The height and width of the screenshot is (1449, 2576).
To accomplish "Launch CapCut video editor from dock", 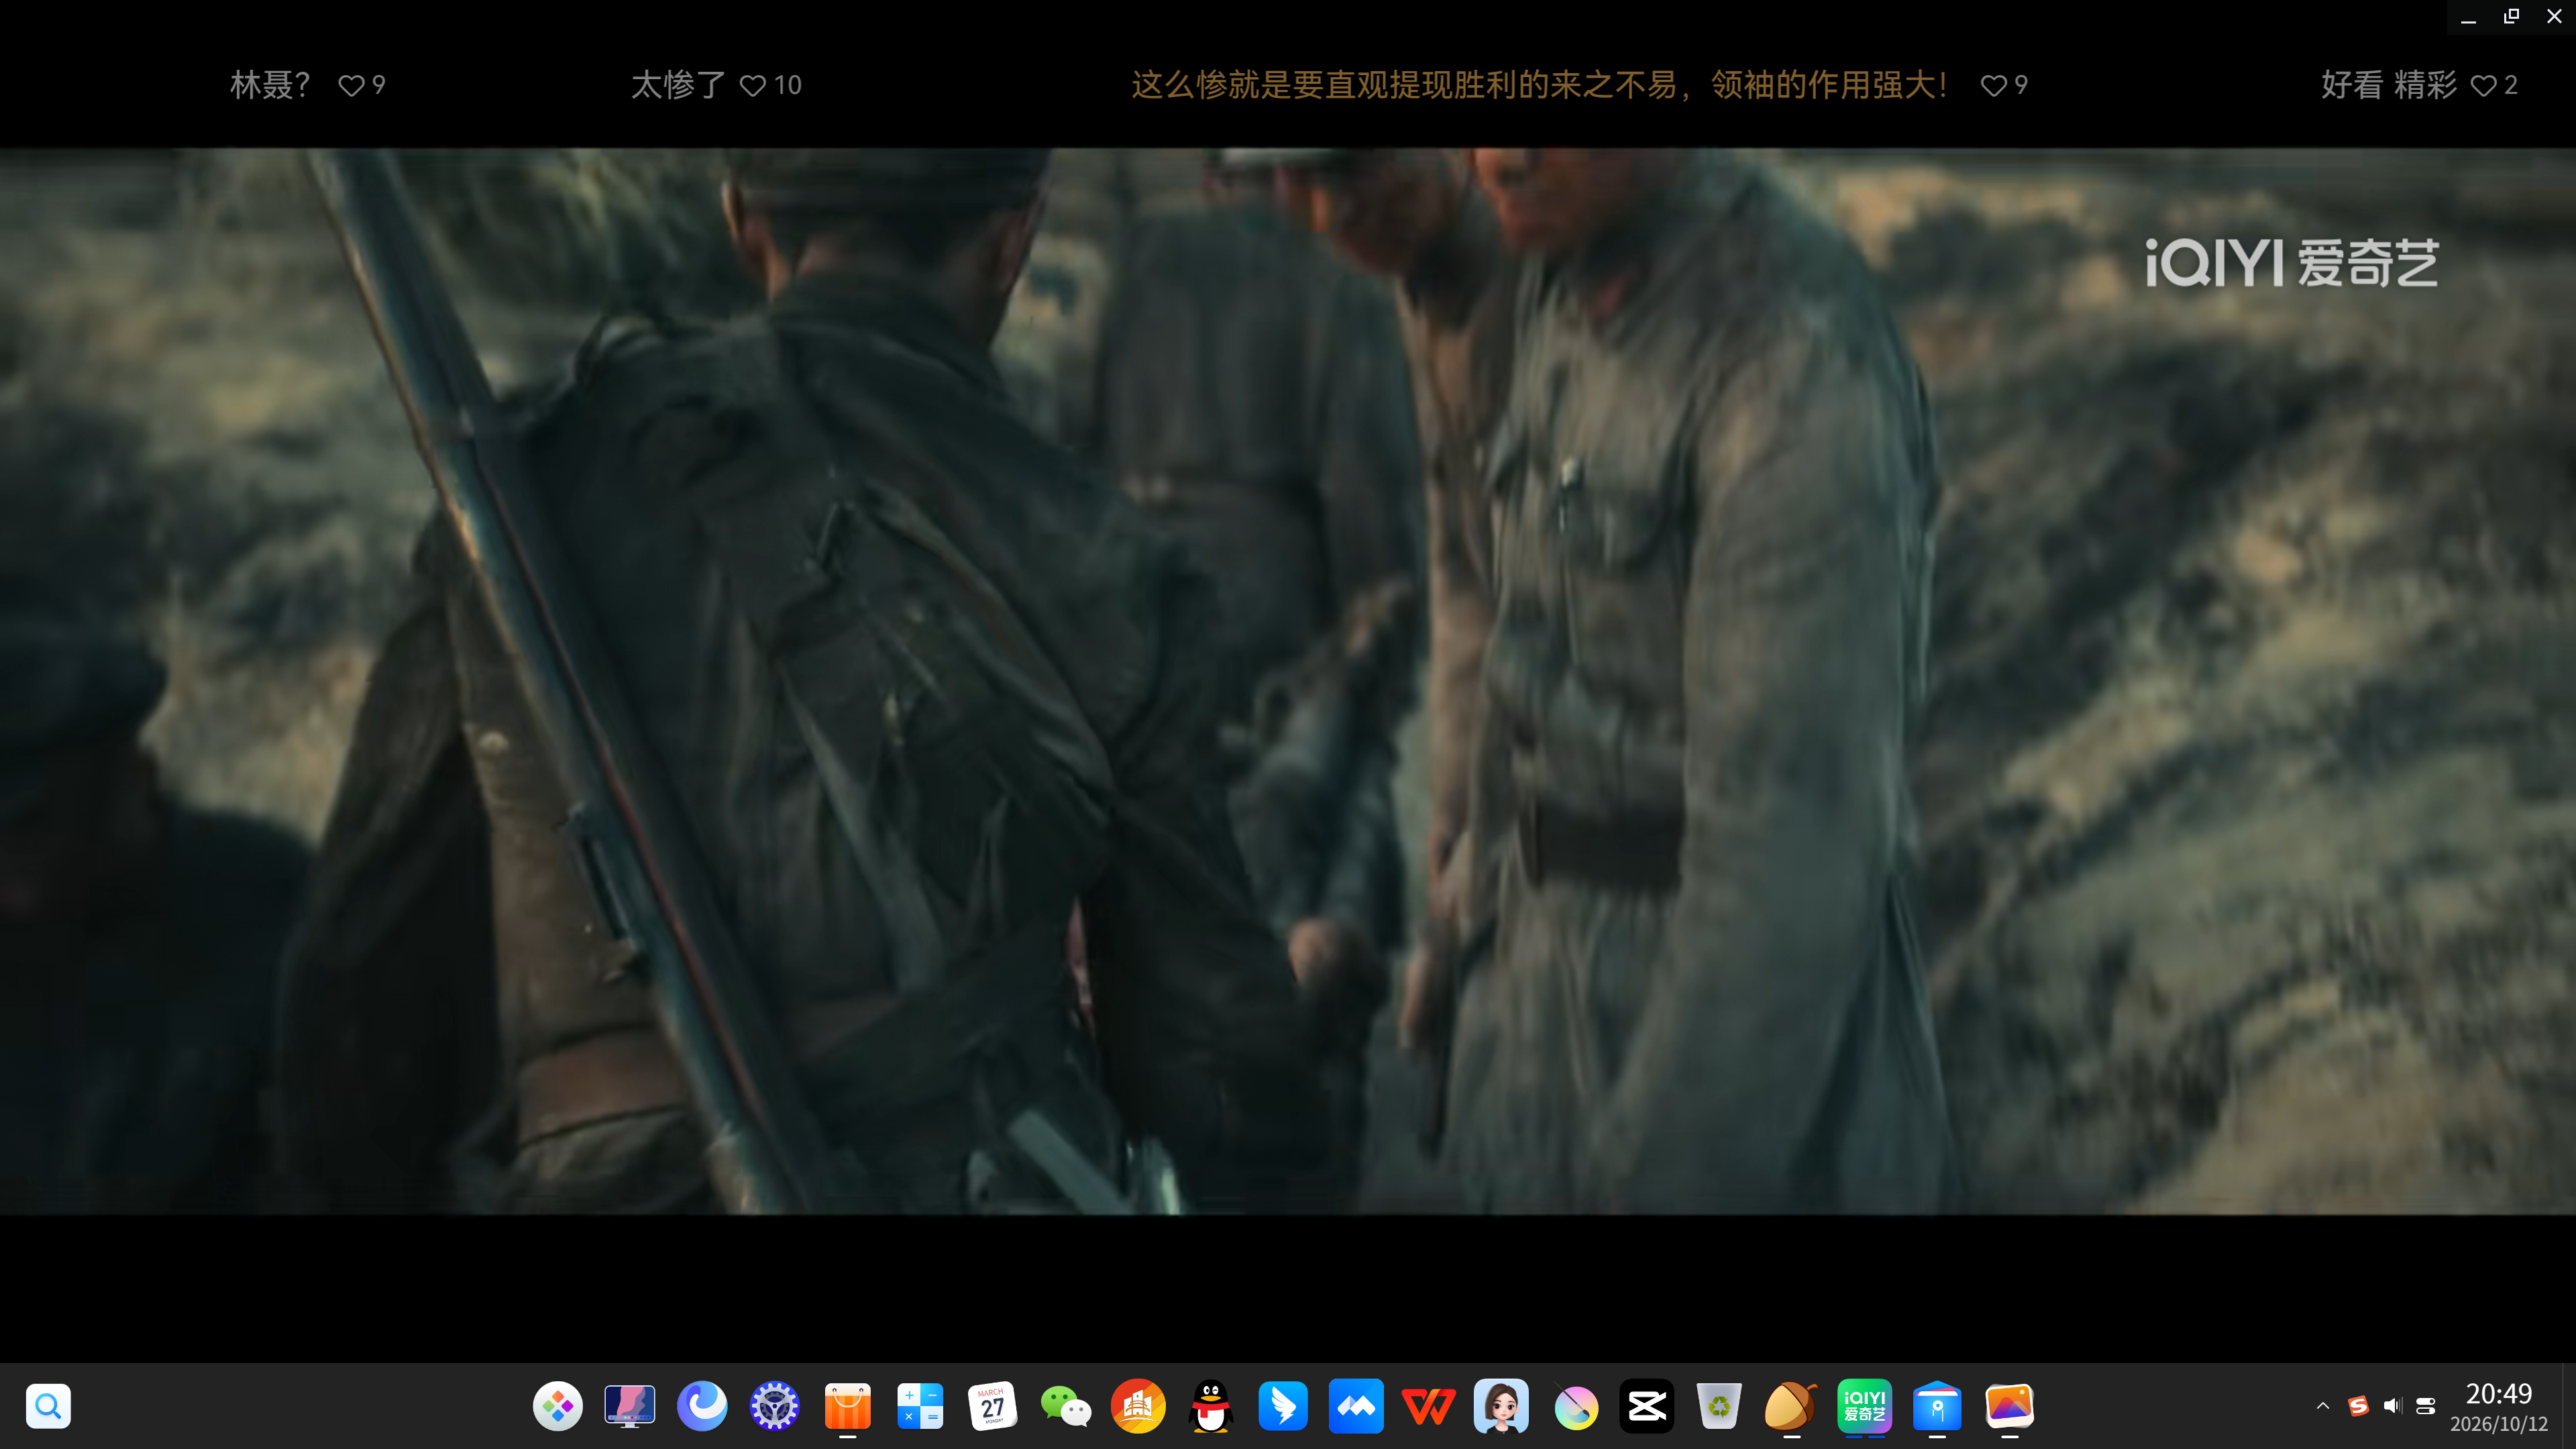I will pyautogui.click(x=1646, y=1407).
